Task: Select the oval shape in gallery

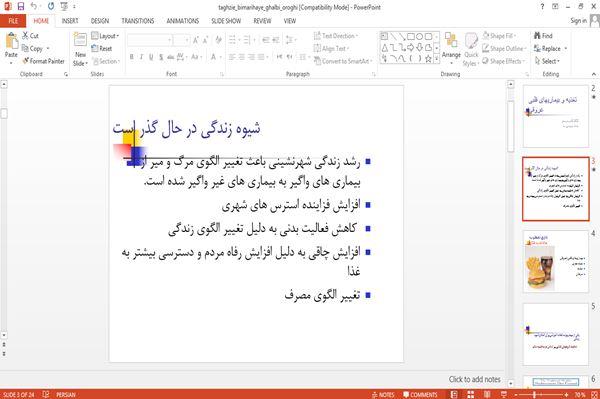Action: pos(419,37)
